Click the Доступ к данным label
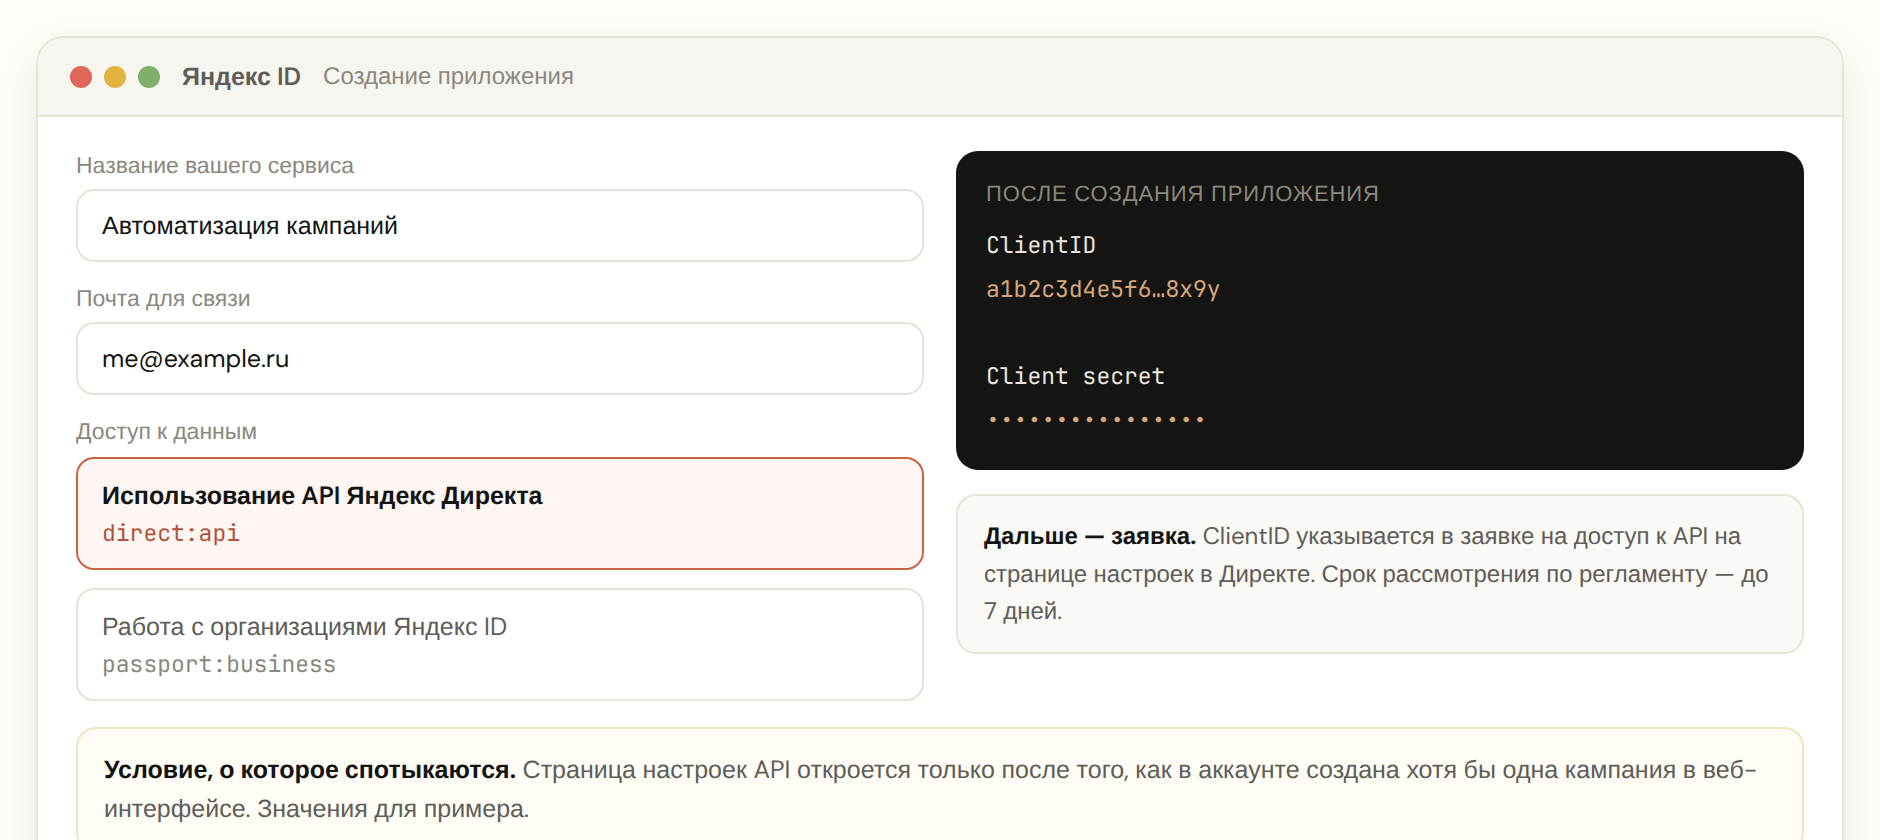This screenshot has width=1880, height=840. click(166, 432)
